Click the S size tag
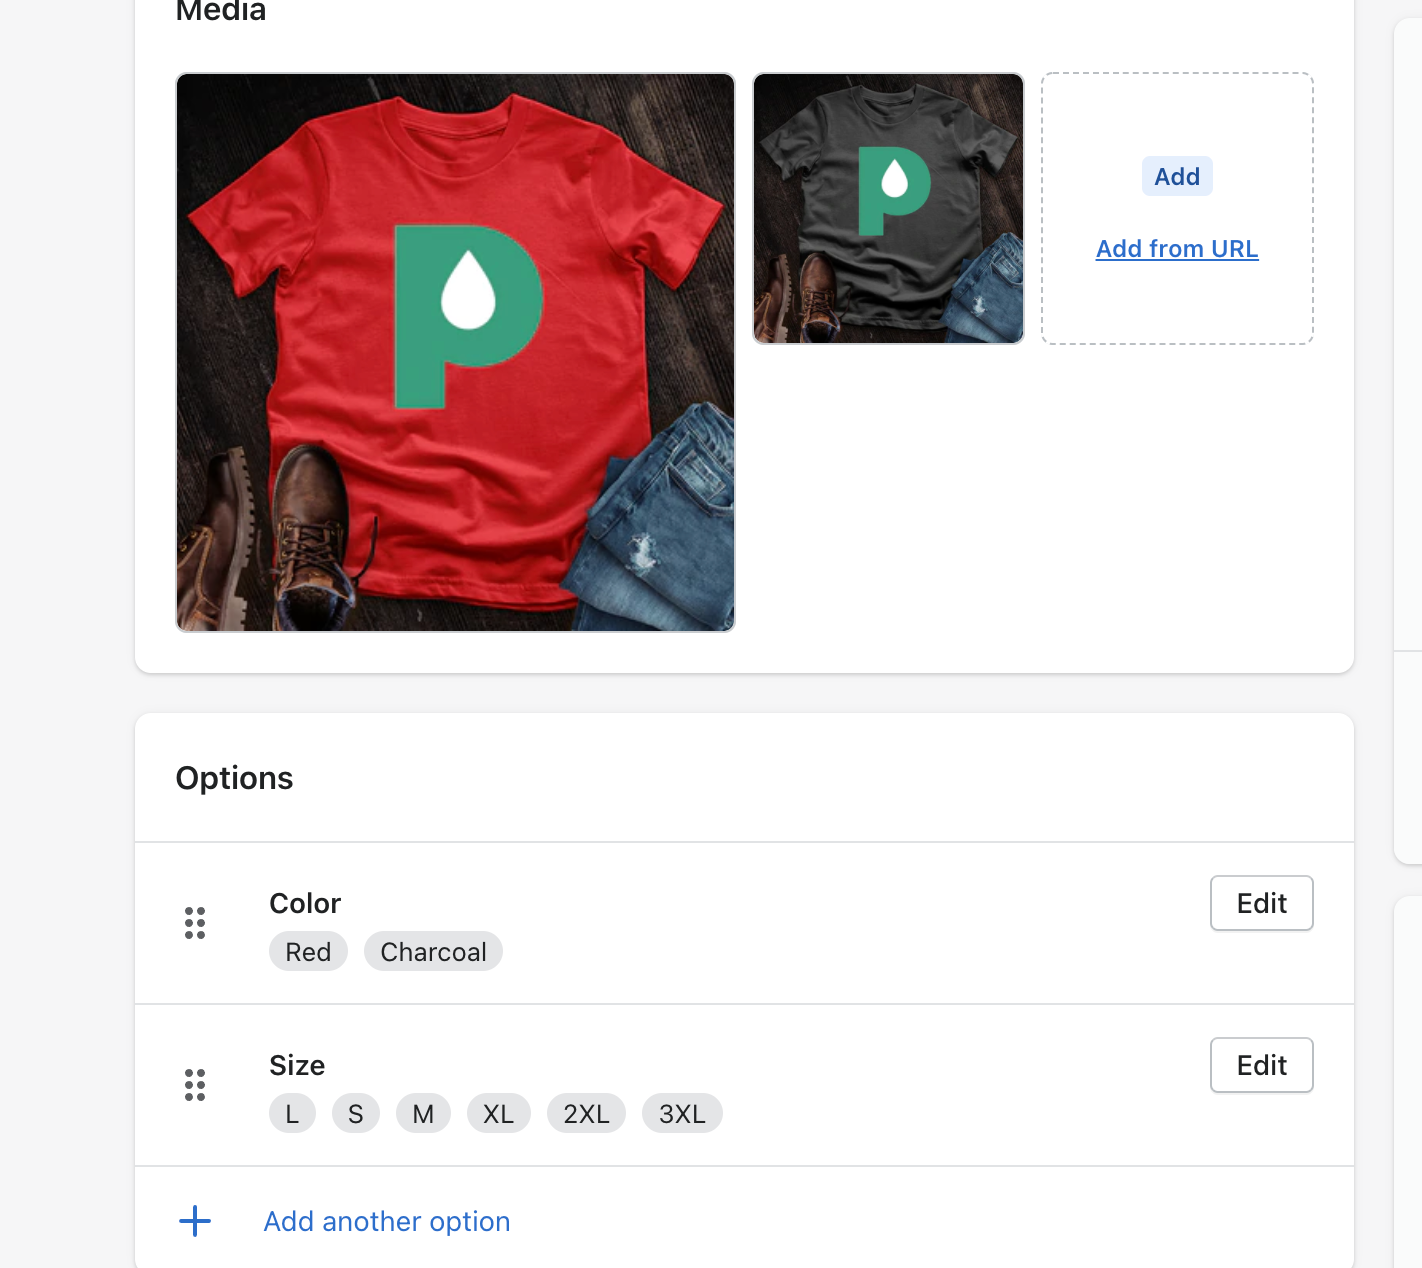Image resolution: width=1422 pixels, height=1268 pixels. (355, 1114)
